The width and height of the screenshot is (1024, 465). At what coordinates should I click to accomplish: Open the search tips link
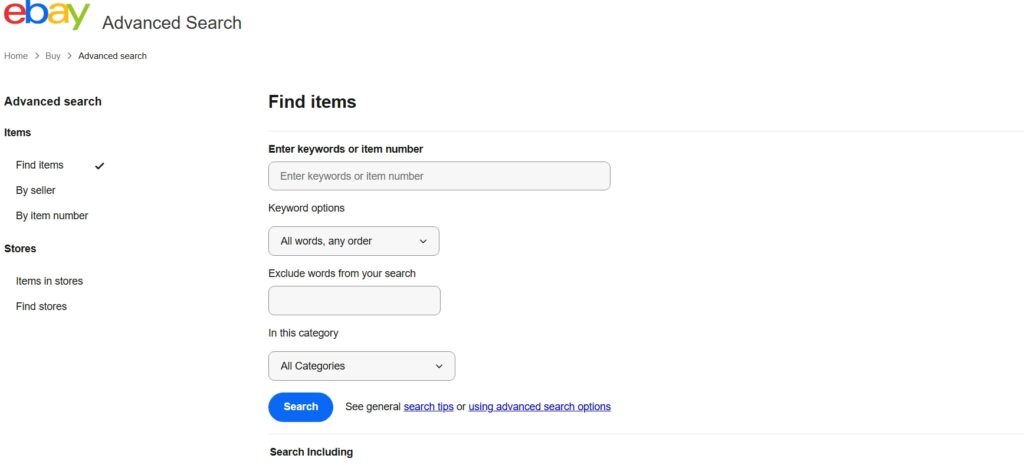428,407
